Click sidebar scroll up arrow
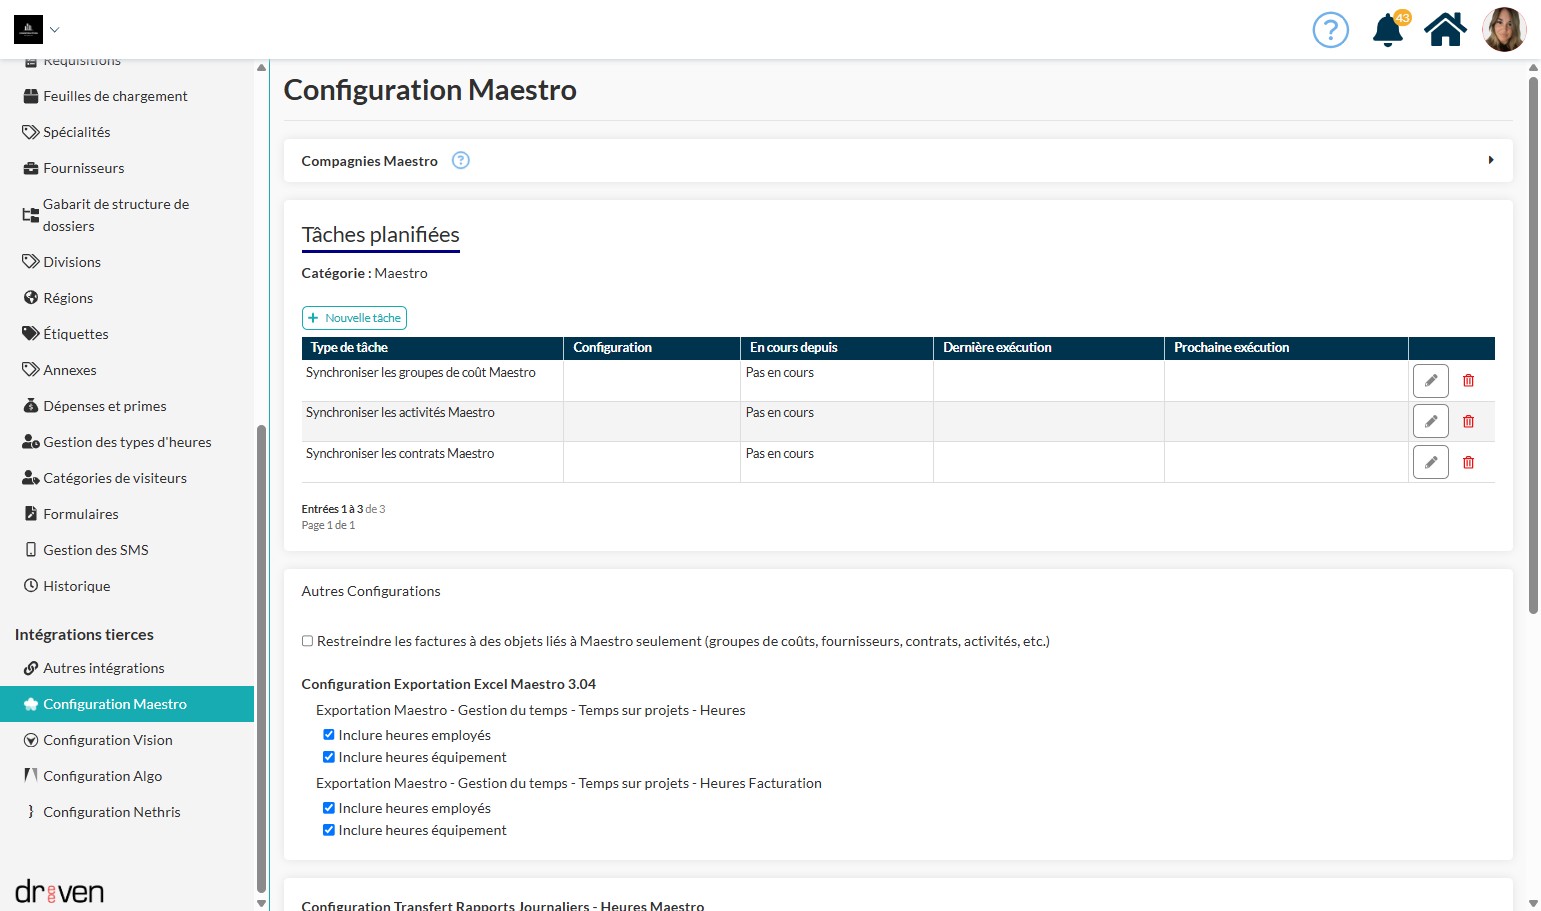This screenshot has height=911, width=1541. coord(261,68)
